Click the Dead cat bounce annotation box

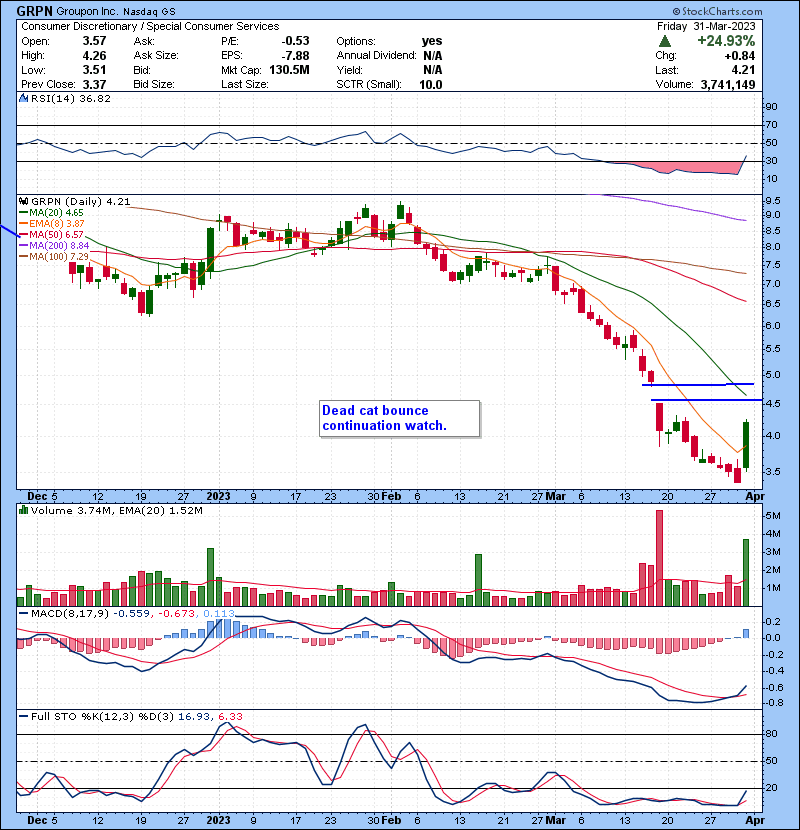(x=398, y=418)
